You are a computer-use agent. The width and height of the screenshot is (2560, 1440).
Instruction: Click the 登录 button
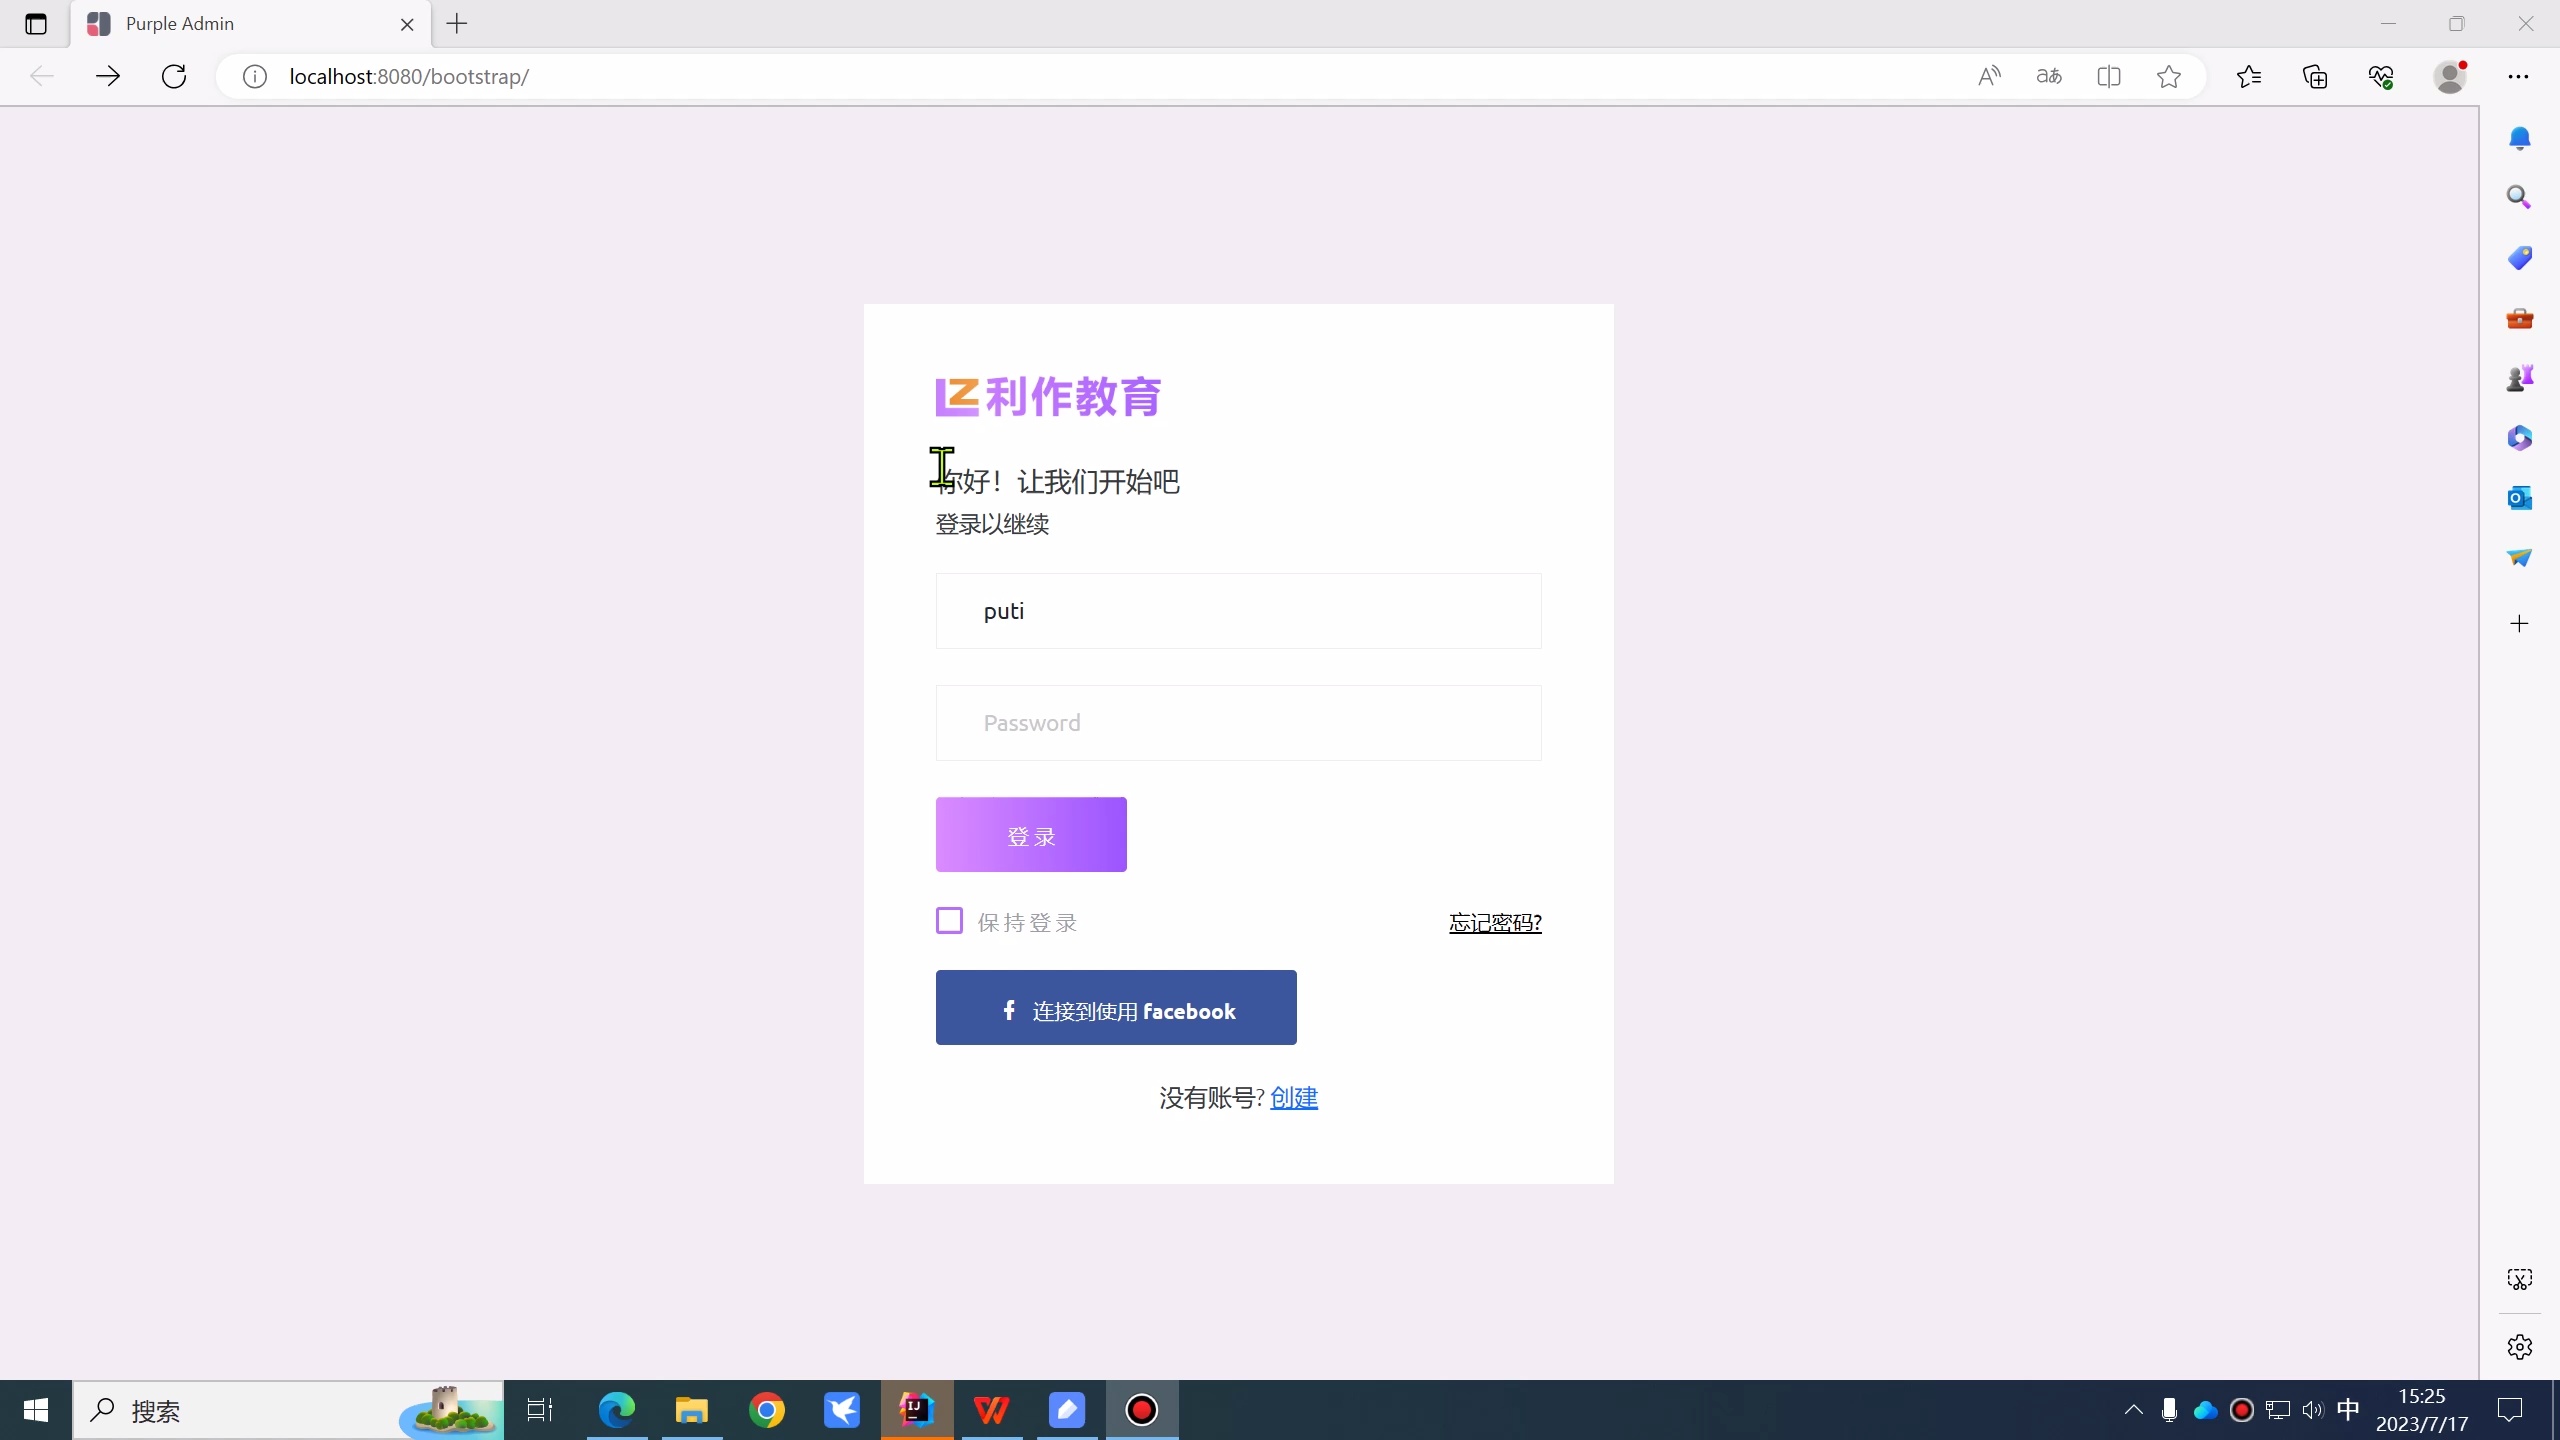(x=1031, y=834)
